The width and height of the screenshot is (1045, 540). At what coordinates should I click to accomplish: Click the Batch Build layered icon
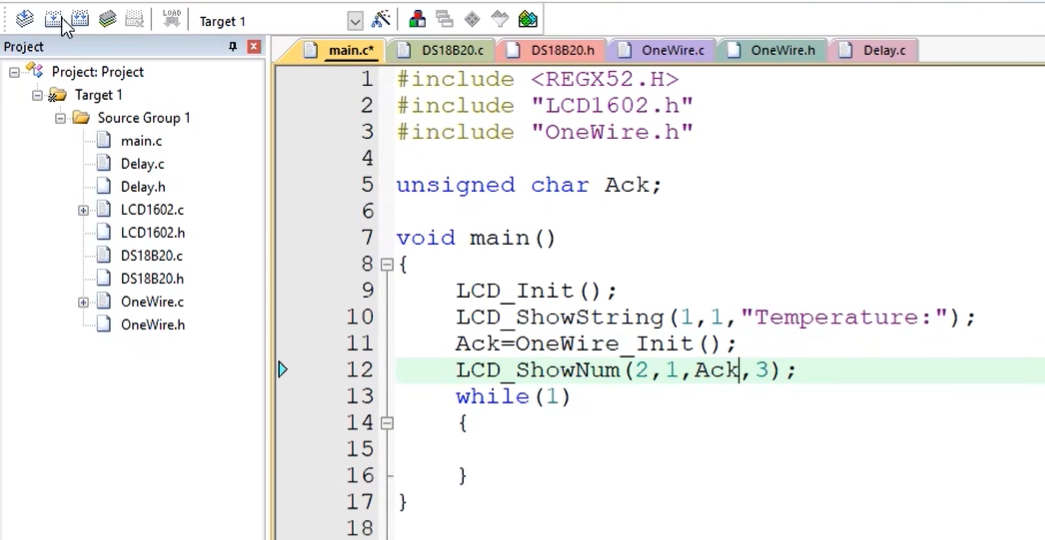coord(107,19)
